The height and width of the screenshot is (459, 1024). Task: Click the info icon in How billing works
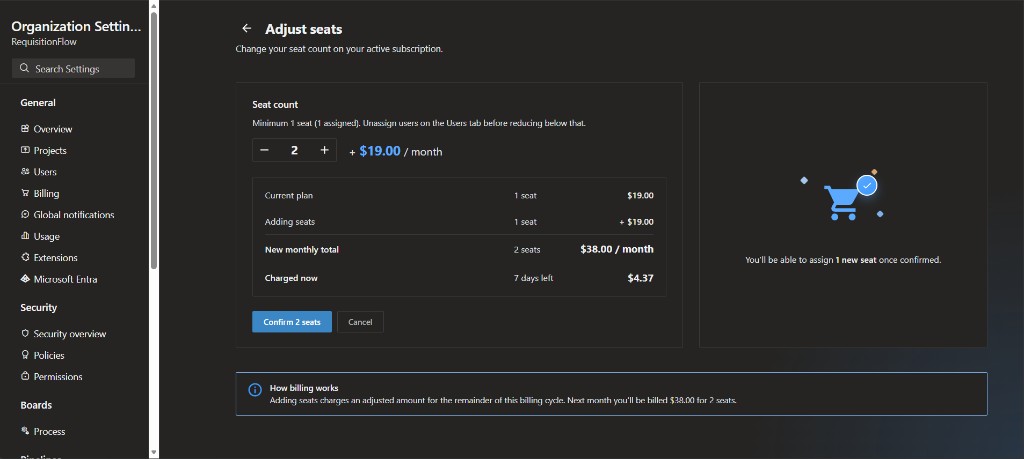(x=255, y=390)
